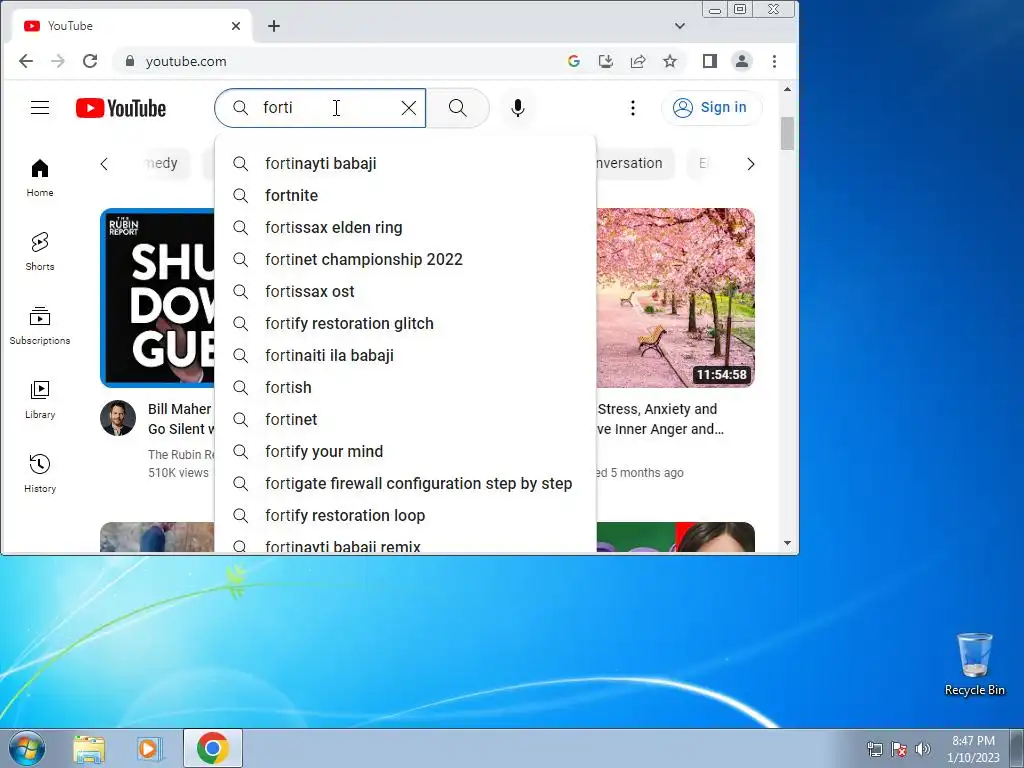Screen dimensions: 1024x768
Task: Select suggestion fortissax elden ring
Action: 405,227
